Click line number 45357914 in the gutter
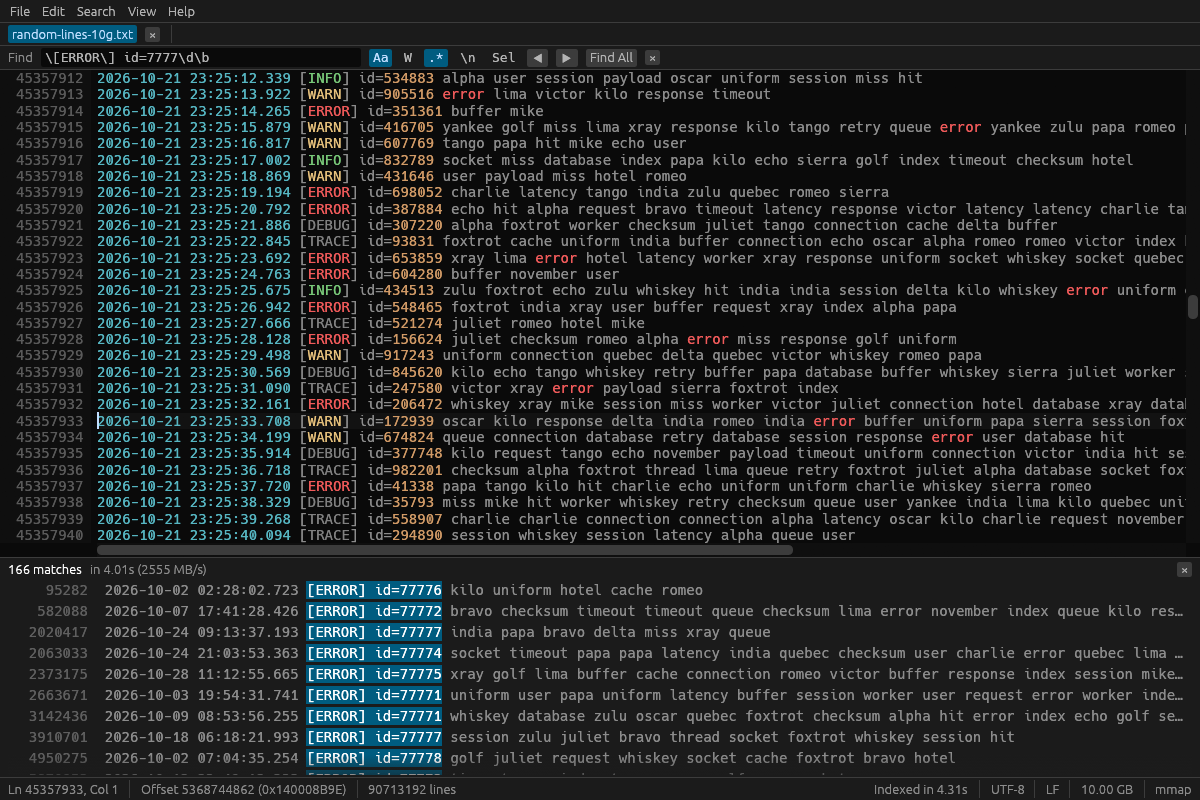This screenshot has height=800, width=1200. (x=50, y=111)
